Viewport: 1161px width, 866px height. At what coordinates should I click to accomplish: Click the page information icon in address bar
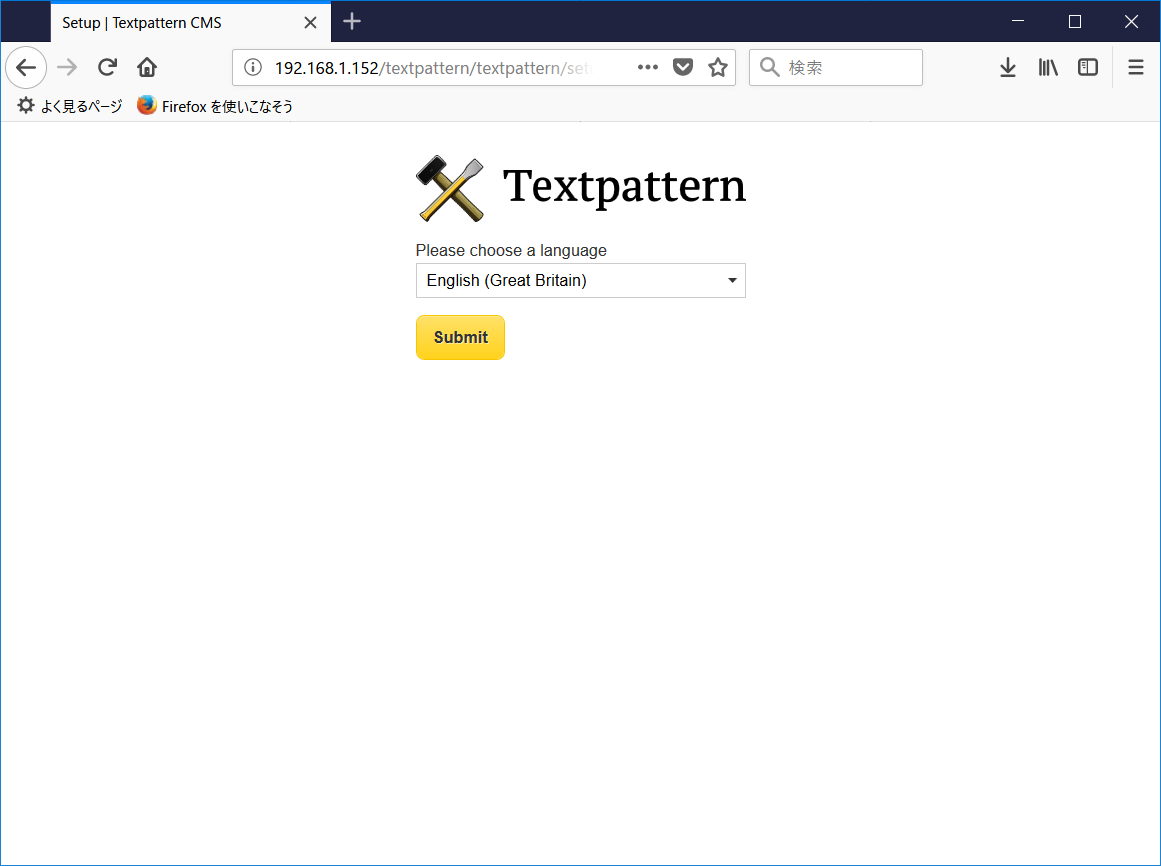(253, 68)
